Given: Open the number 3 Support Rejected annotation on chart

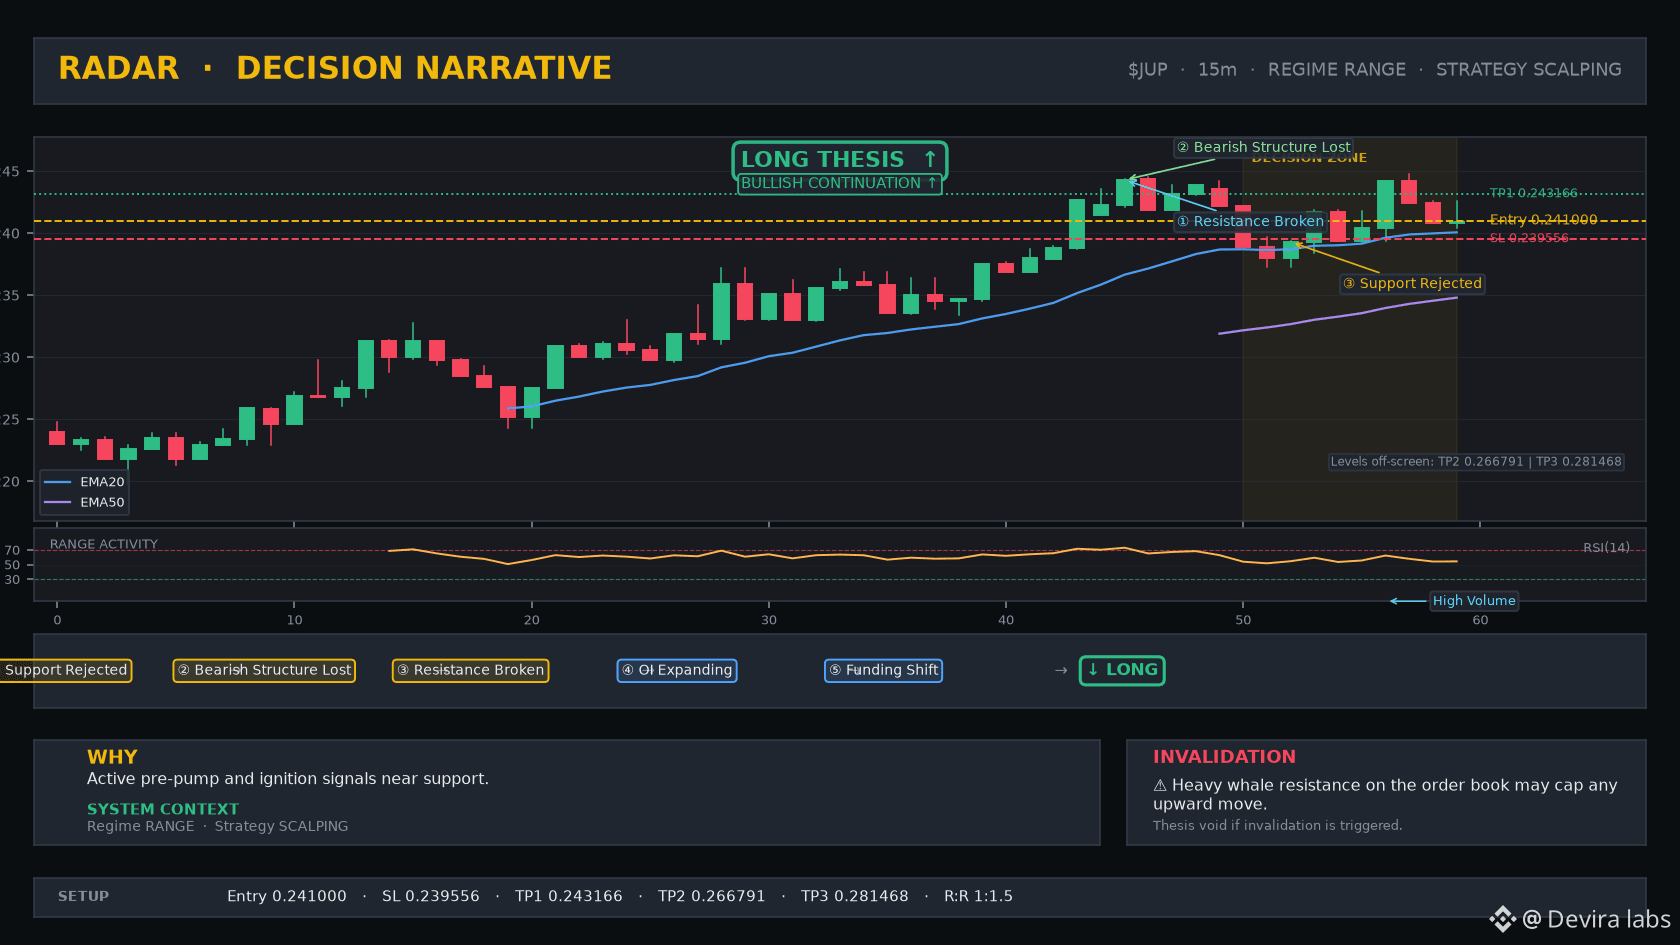Looking at the screenshot, I should pos(1412,283).
